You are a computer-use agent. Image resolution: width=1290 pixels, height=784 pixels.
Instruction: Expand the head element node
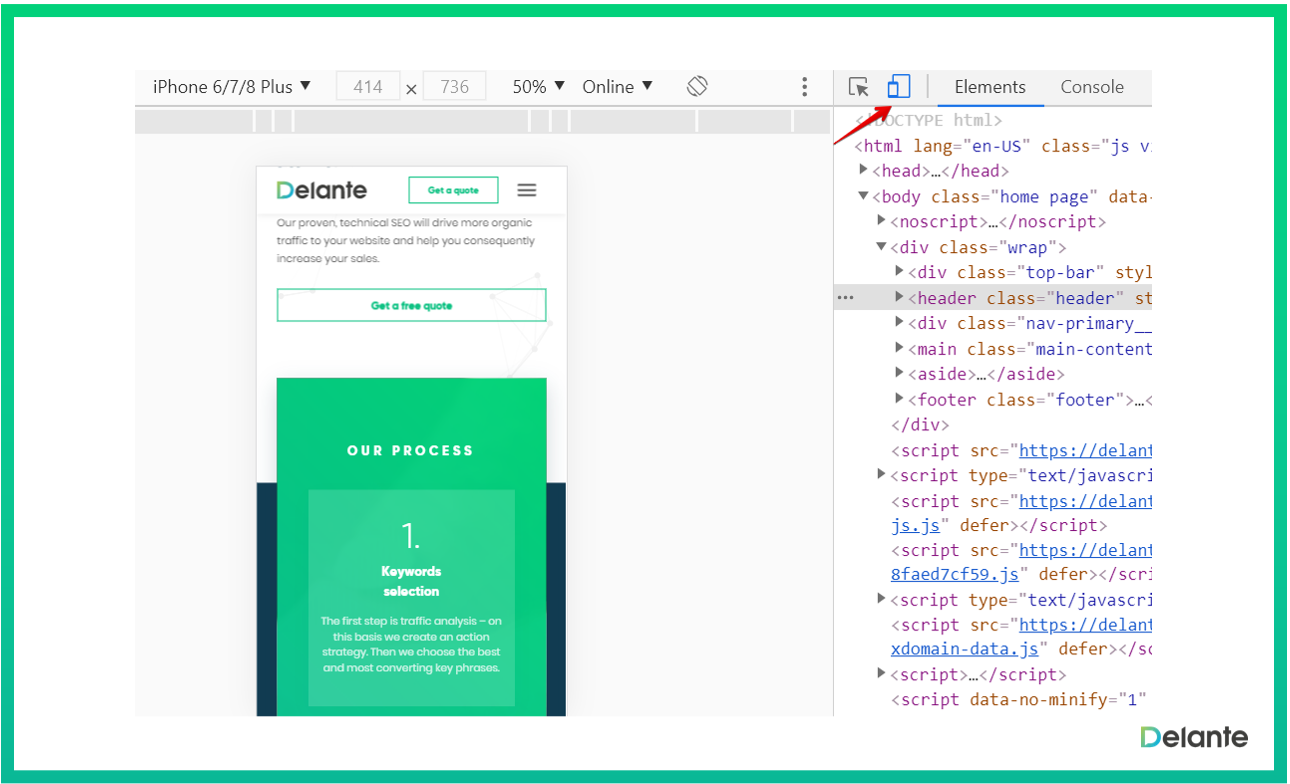click(864, 171)
